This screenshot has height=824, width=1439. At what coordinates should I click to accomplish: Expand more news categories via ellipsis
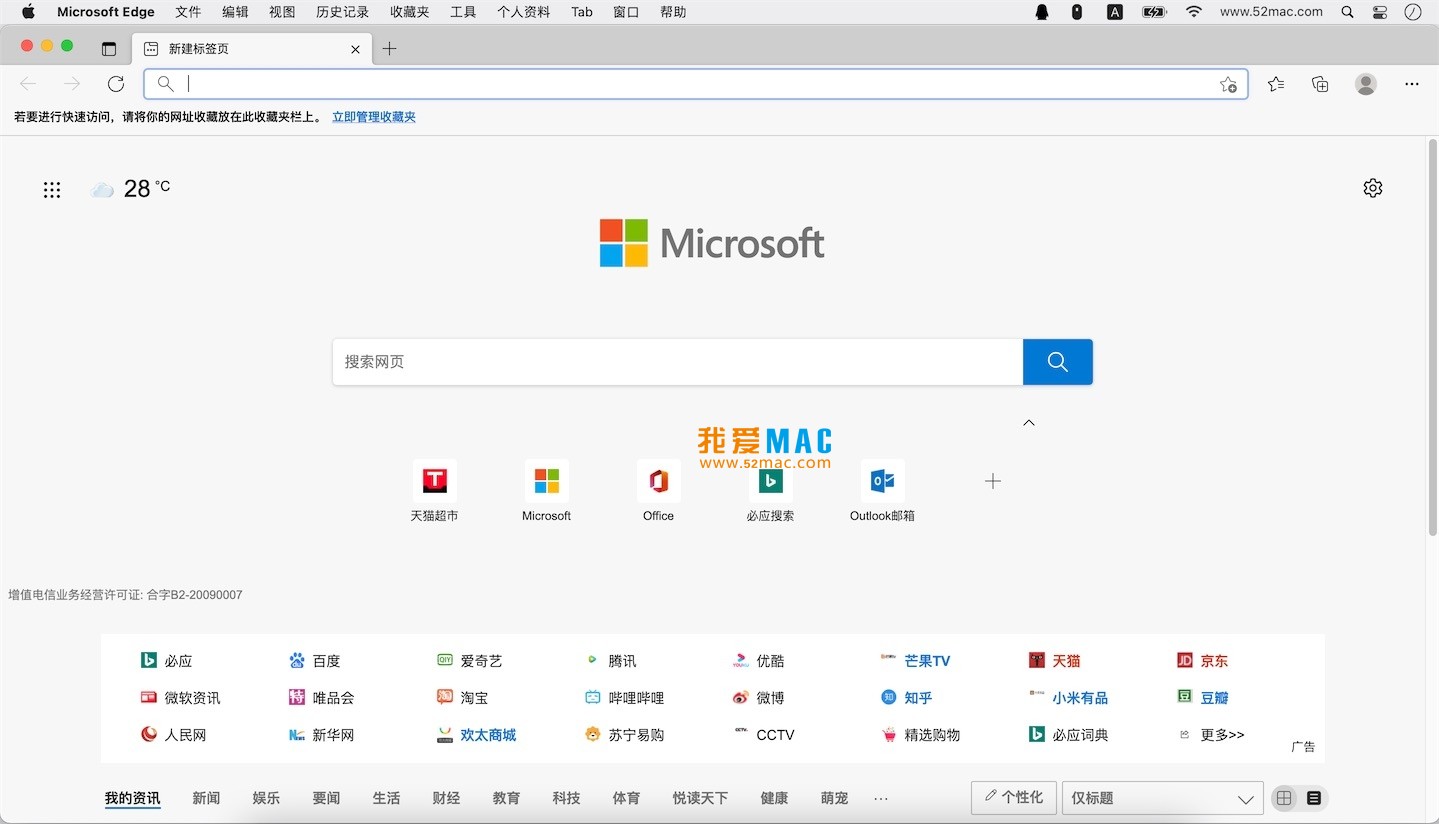coord(880,798)
